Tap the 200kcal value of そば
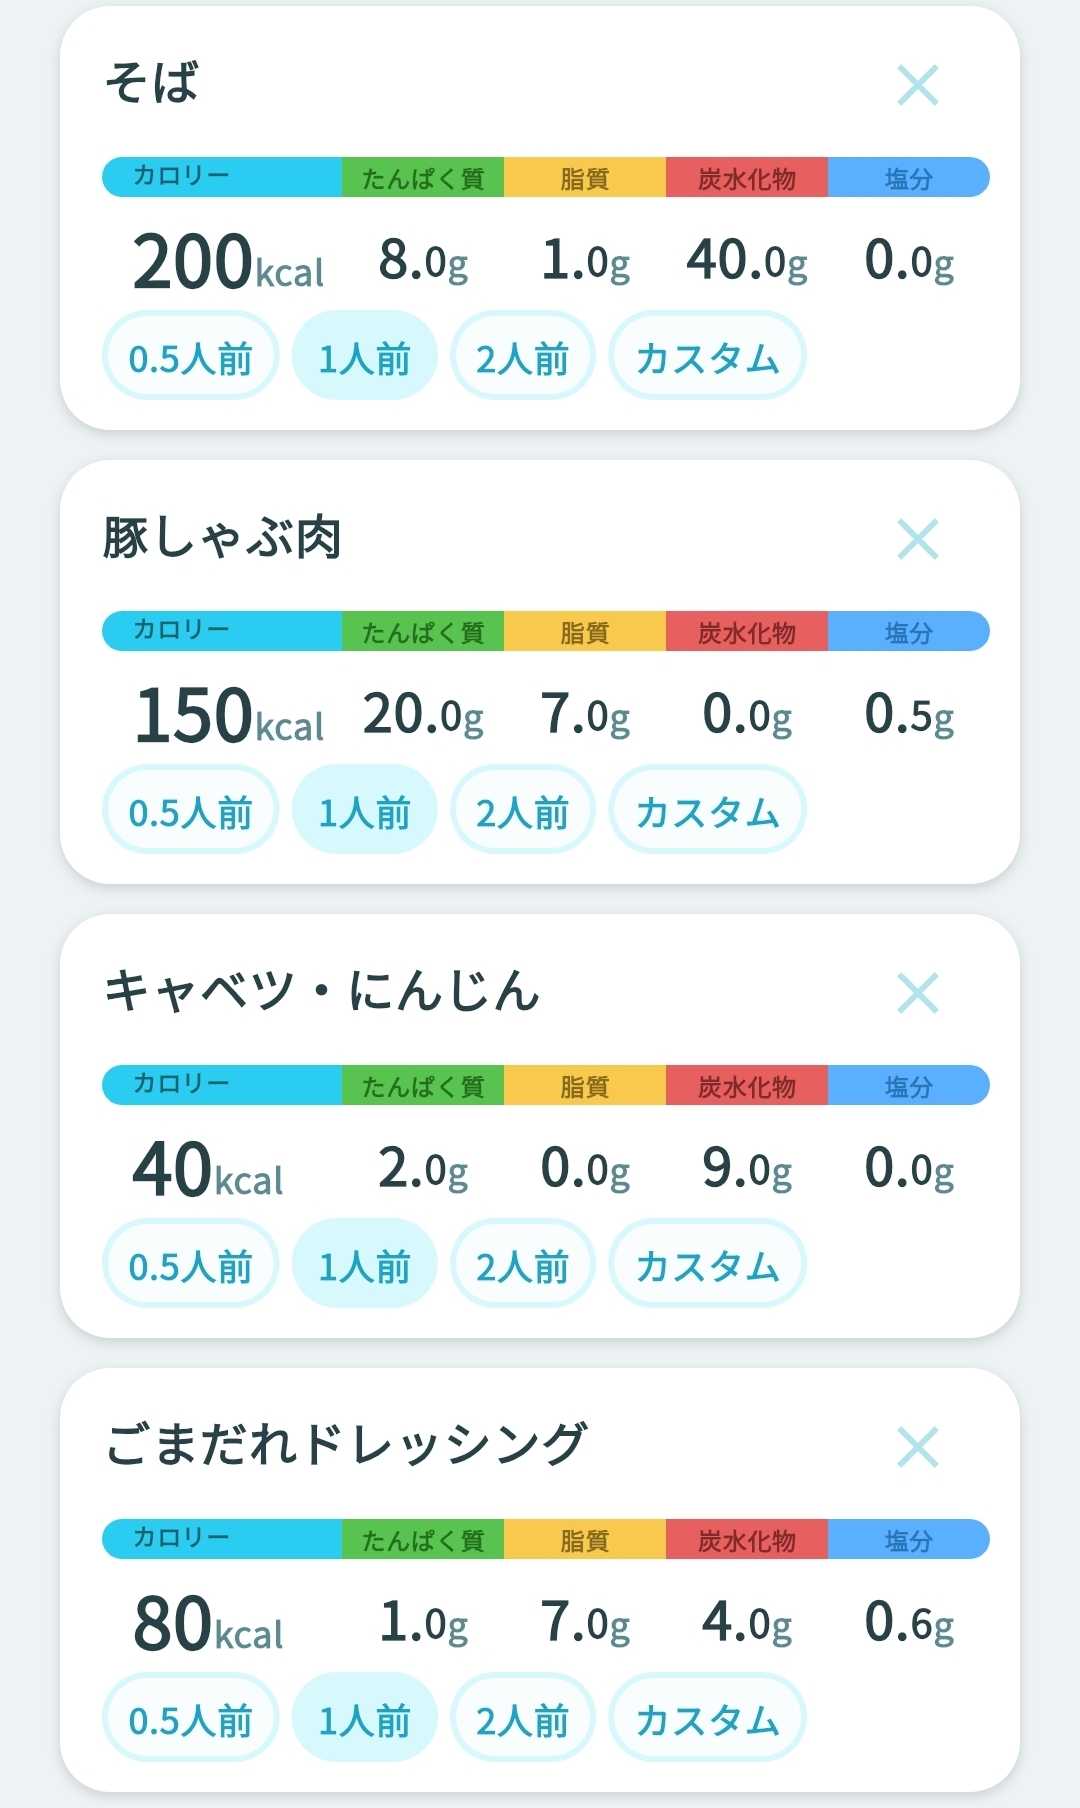1080x1808 pixels. tap(228, 262)
